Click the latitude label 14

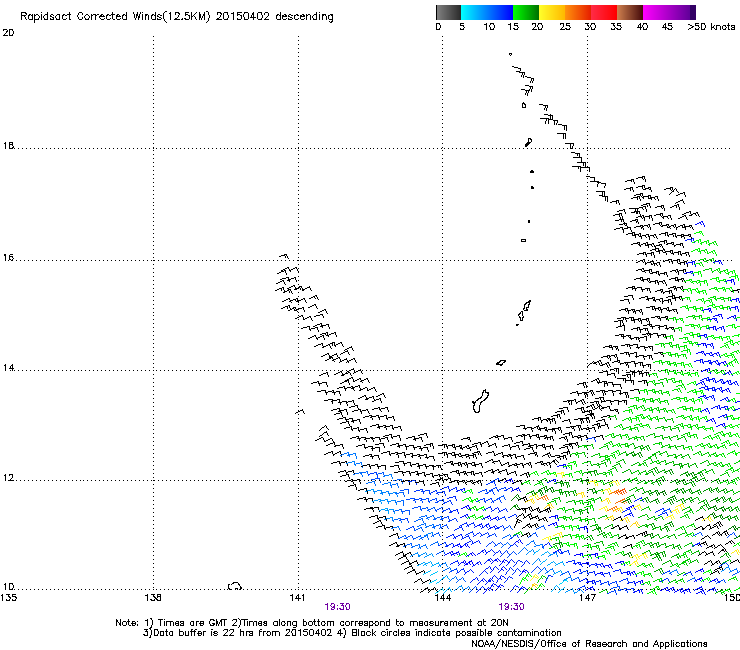pos(8,368)
